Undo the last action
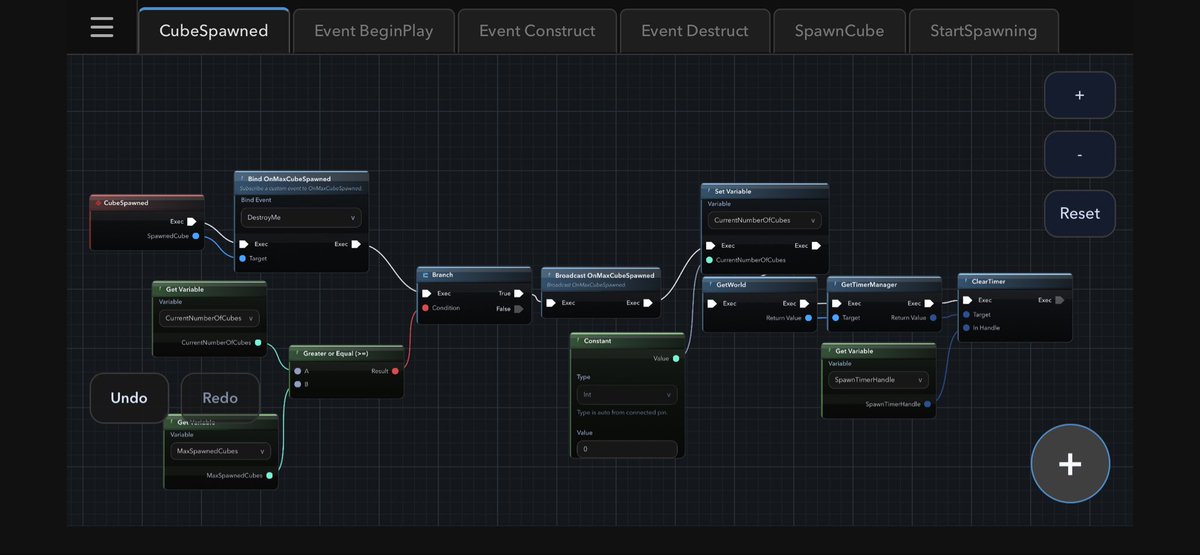Screen dimensions: 1200x555 [129, 398]
